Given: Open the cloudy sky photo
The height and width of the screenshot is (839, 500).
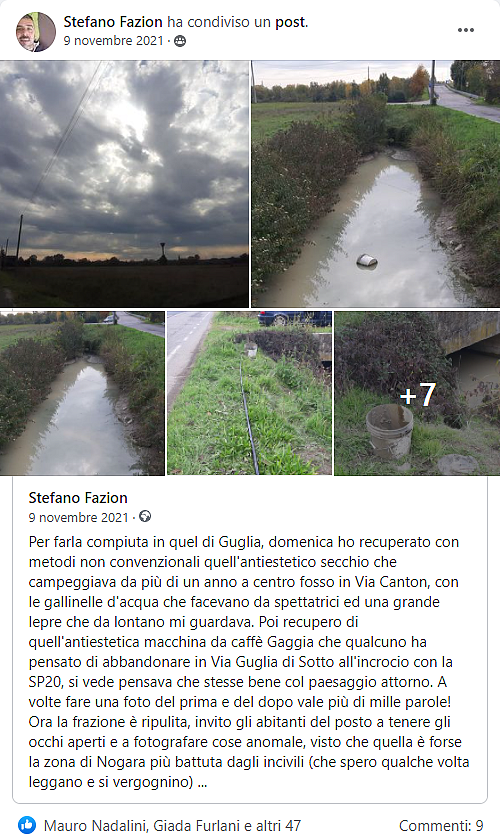Looking at the screenshot, I should tap(124, 184).
